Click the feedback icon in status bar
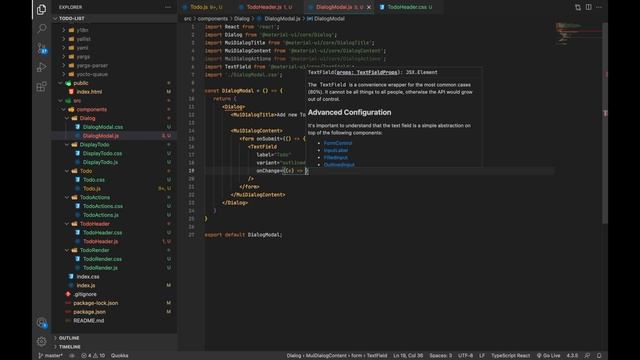Image resolution: width=640 pixels, height=360 pixels. [587, 356]
